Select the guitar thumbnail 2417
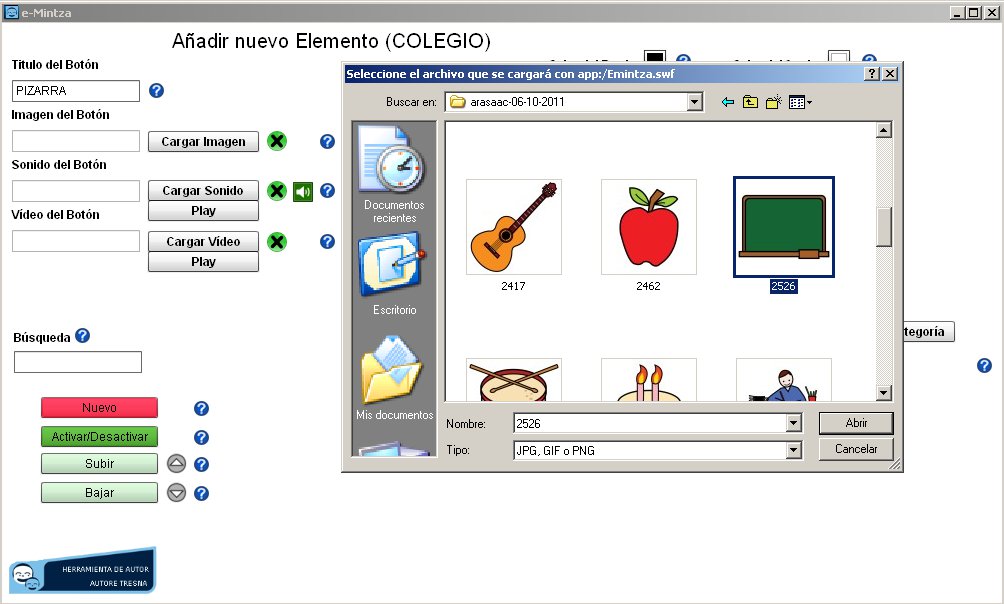This screenshot has height=604, width=1004. coord(514,227)
